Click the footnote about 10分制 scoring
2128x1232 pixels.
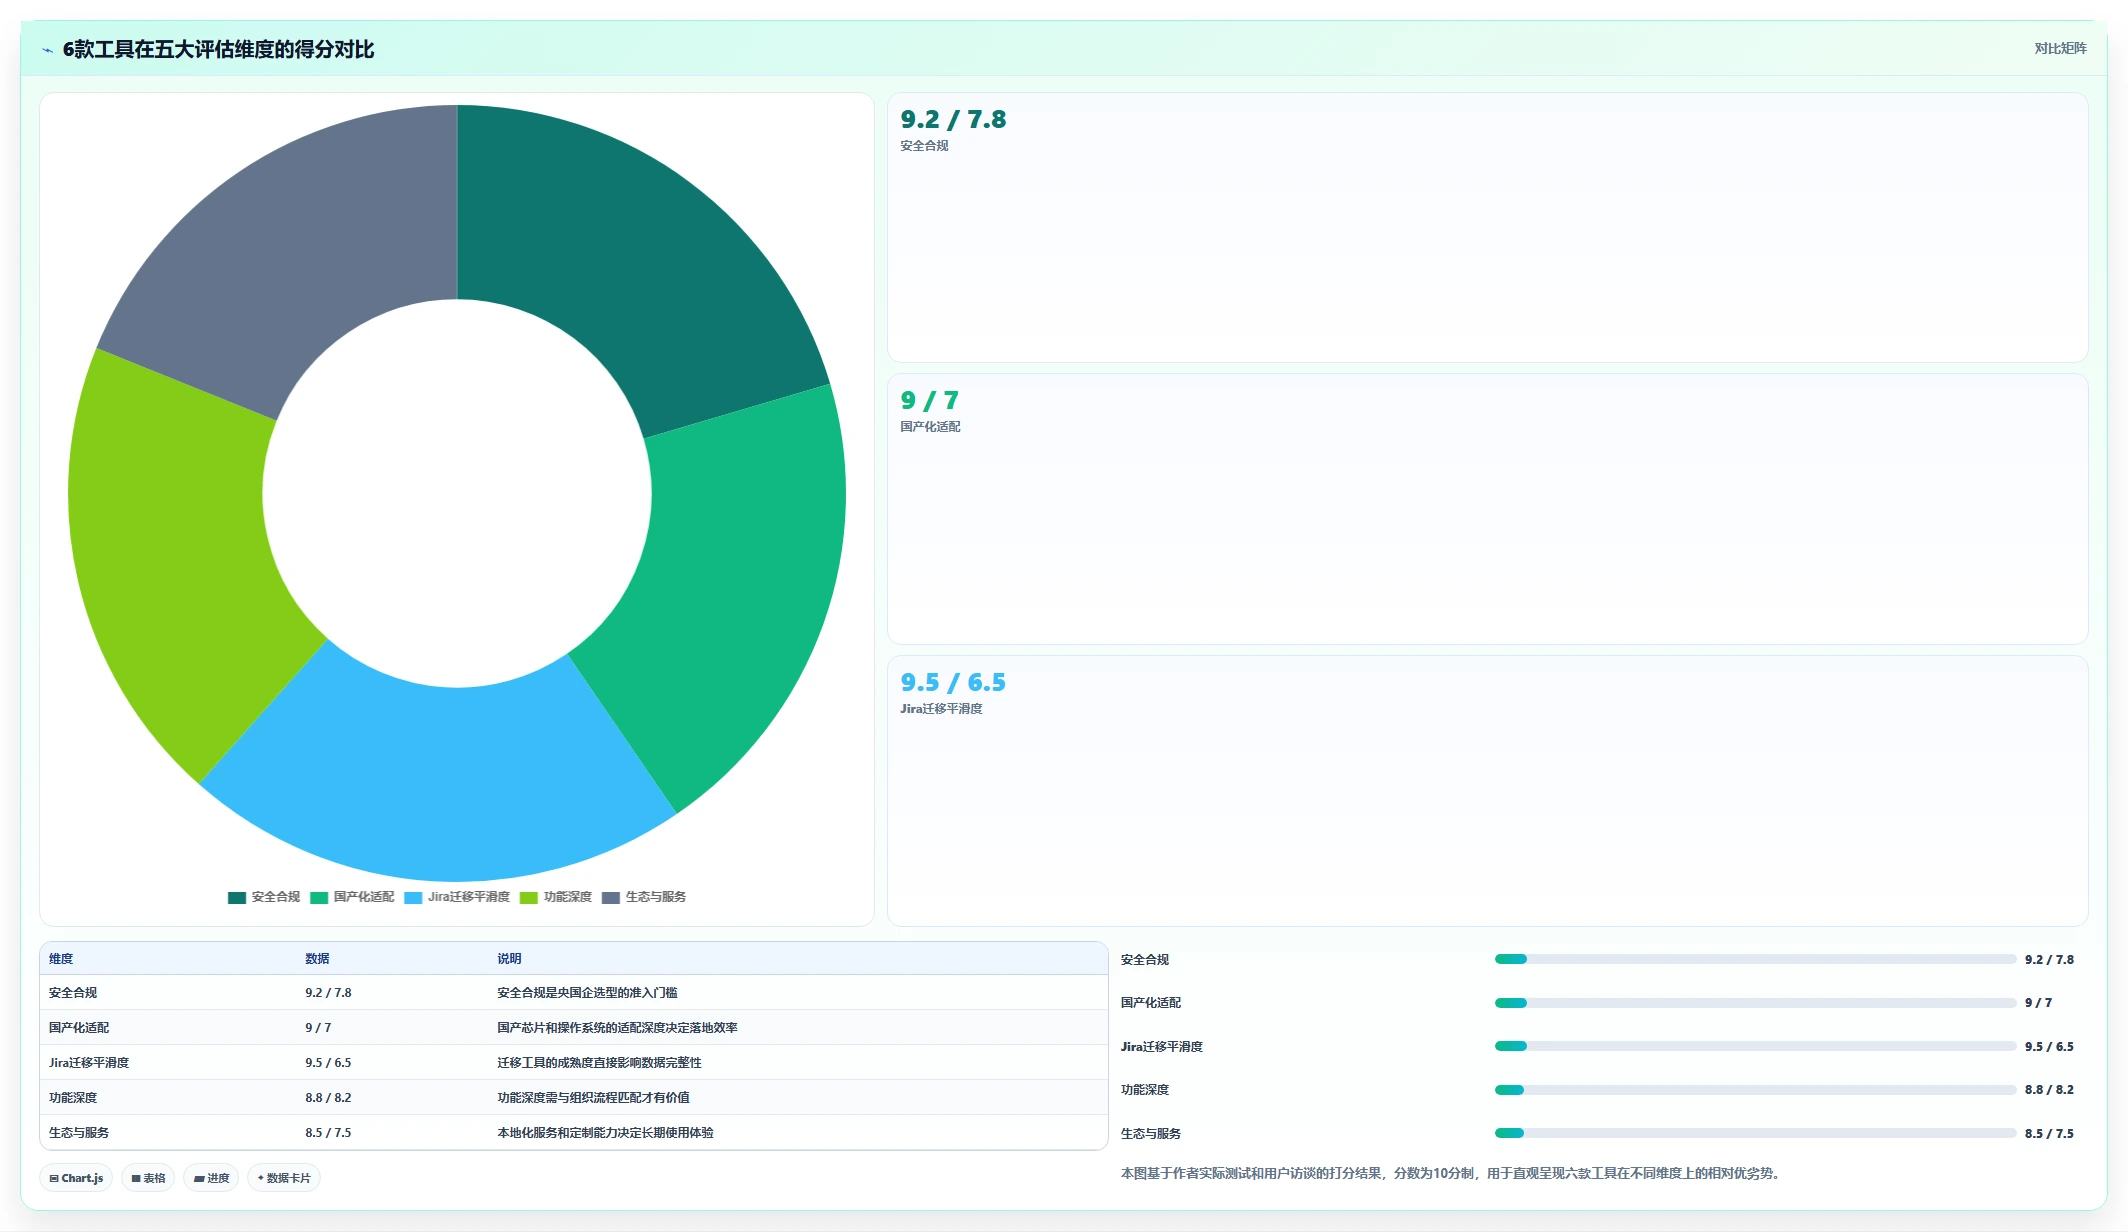pos(1450,1173)
